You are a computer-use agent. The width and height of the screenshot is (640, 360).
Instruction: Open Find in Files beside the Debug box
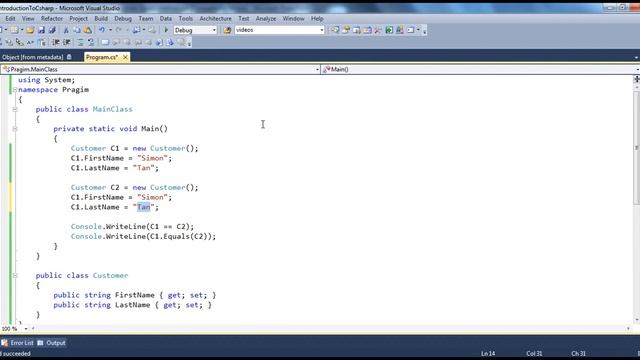227,30
